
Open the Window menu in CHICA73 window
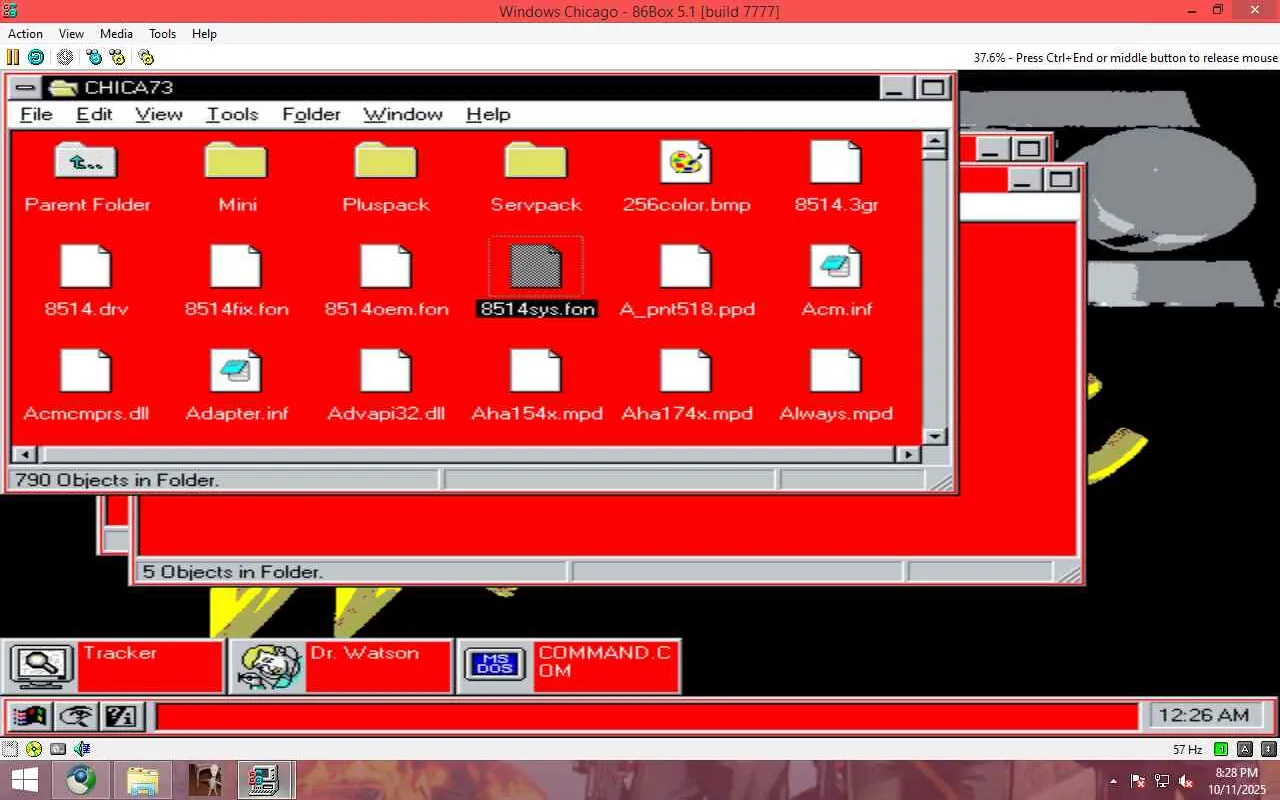coord(403,114)
